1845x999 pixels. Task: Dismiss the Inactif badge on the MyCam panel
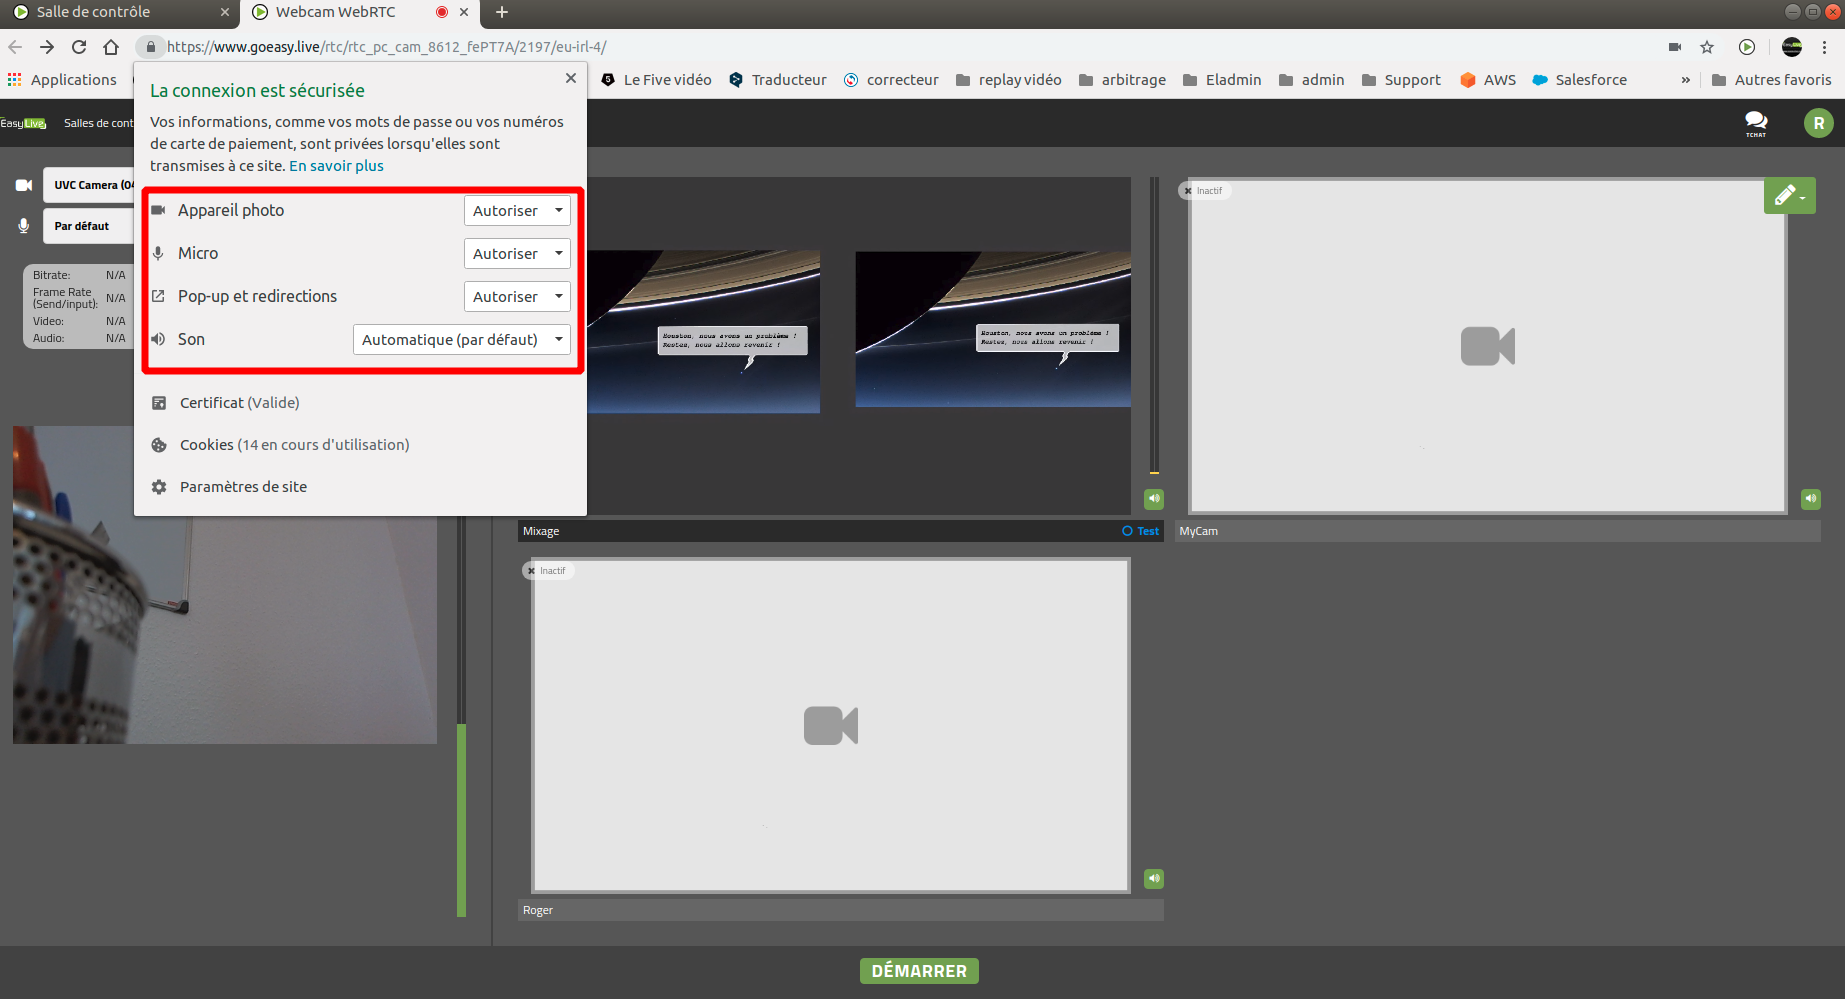coord(1188,191)
